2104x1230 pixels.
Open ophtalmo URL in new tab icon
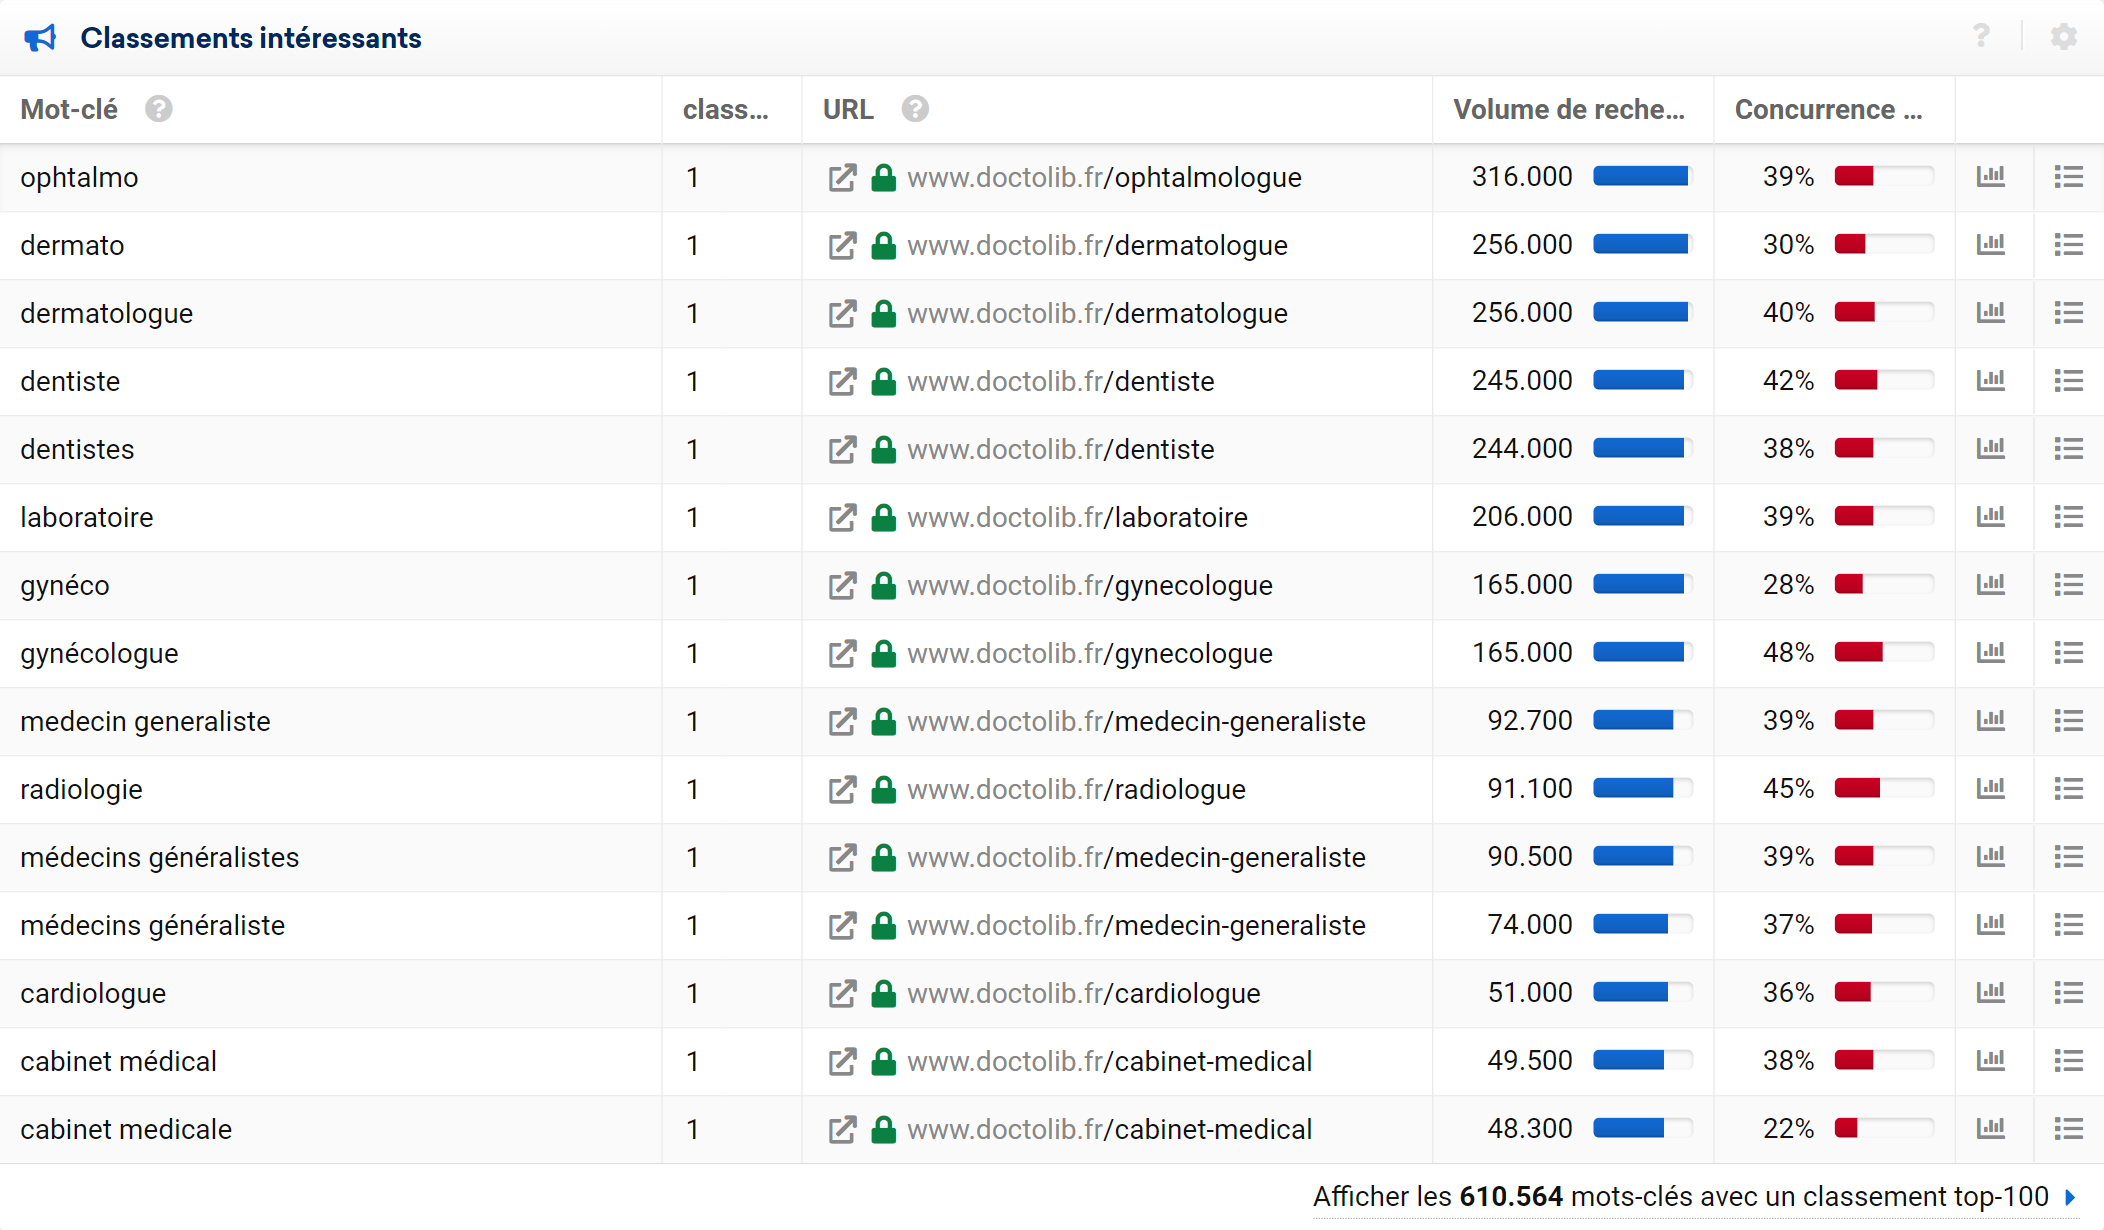842,178
